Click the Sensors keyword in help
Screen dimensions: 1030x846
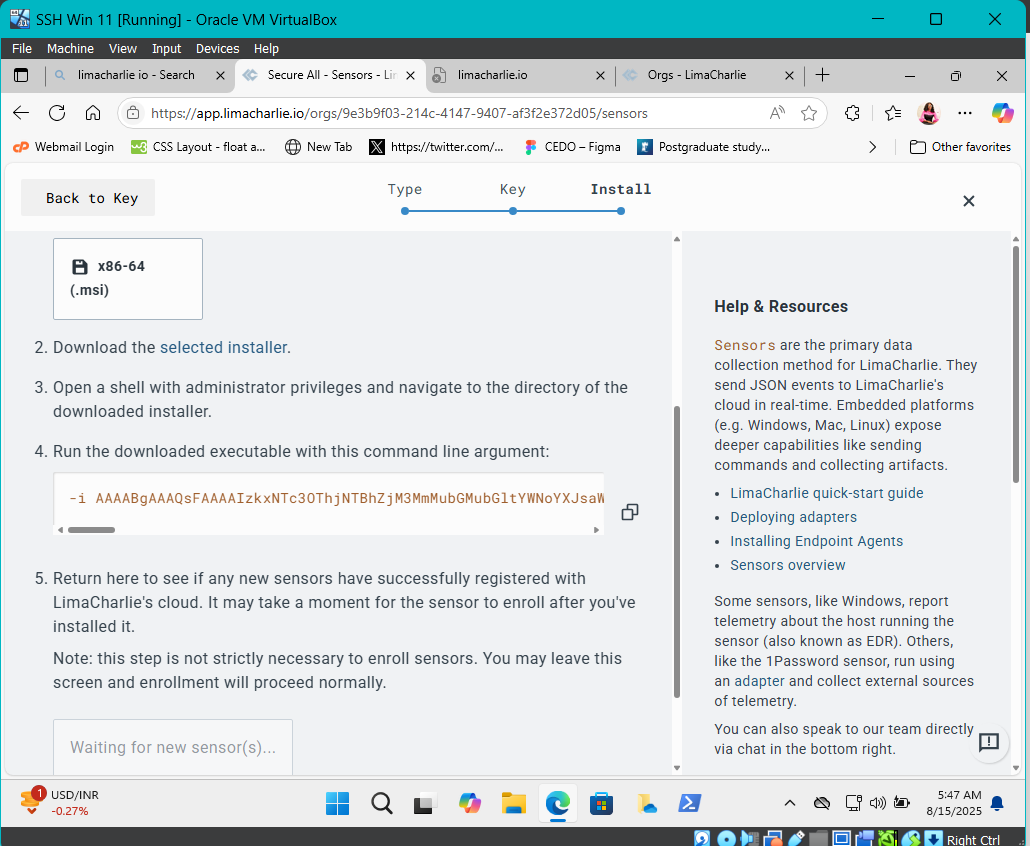744,345
